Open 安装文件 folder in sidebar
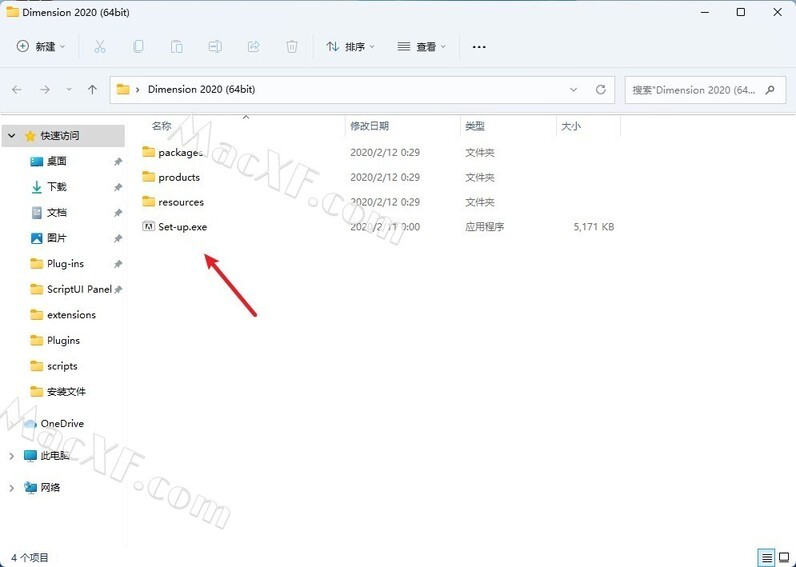796x567 pixels. click(x=67, y=391)
